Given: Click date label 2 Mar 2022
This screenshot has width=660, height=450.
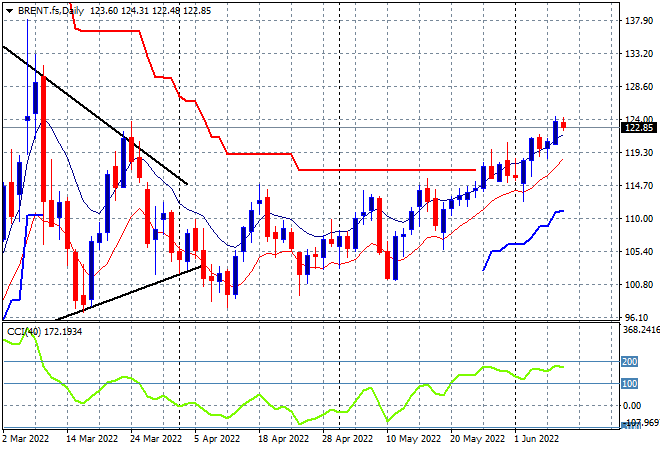Looking at the screenshot, I should pyautogui.click(x=26, y=439).
